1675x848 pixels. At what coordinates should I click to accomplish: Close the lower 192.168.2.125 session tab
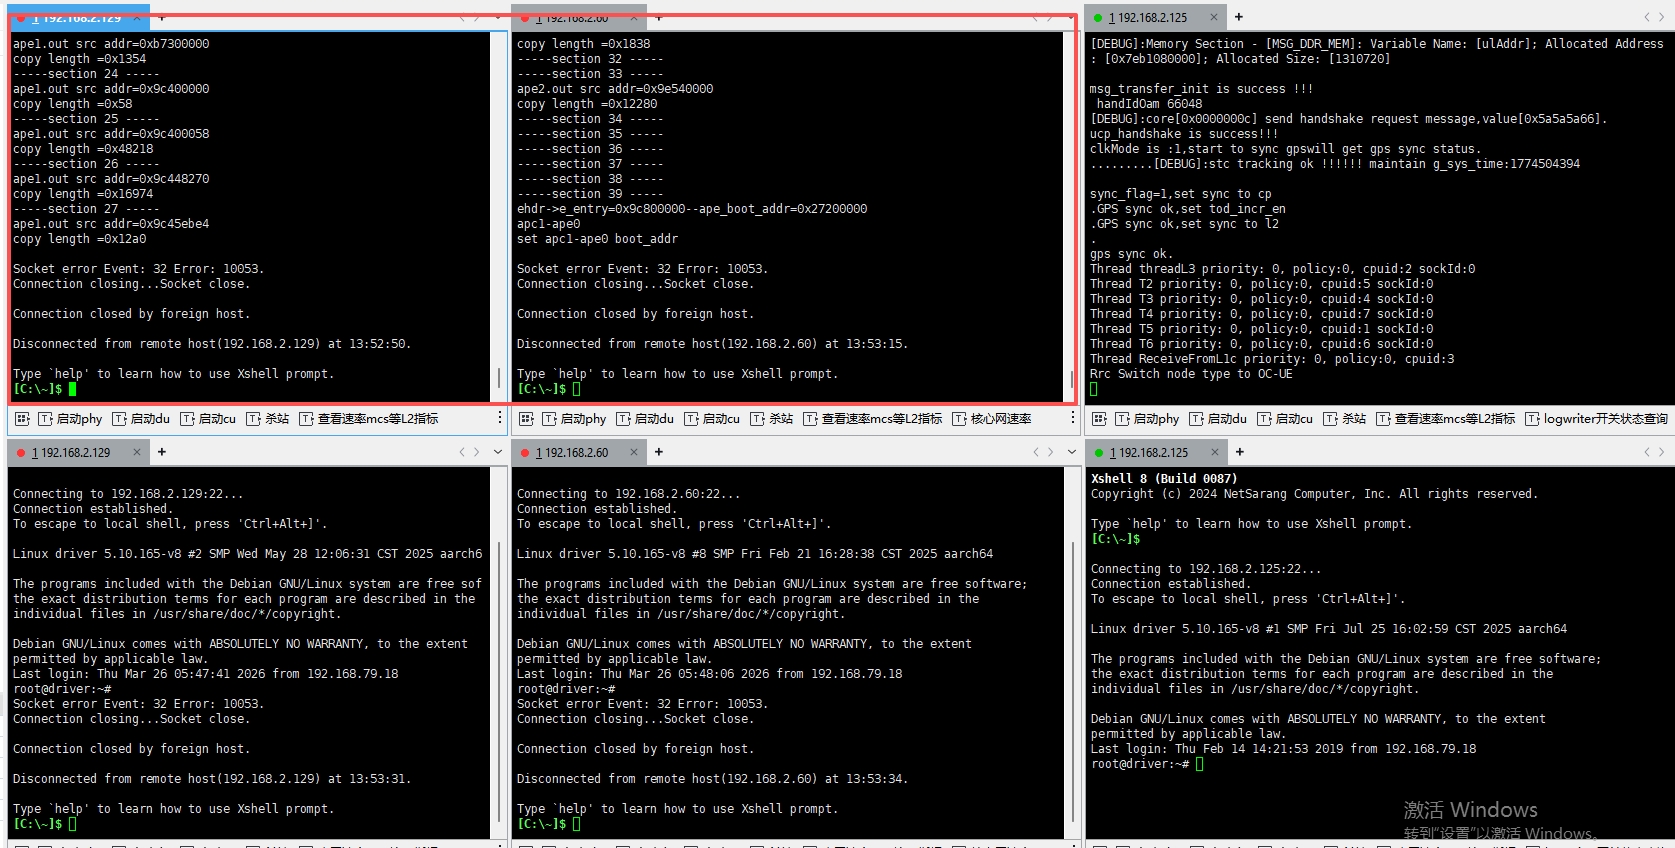1214,453
